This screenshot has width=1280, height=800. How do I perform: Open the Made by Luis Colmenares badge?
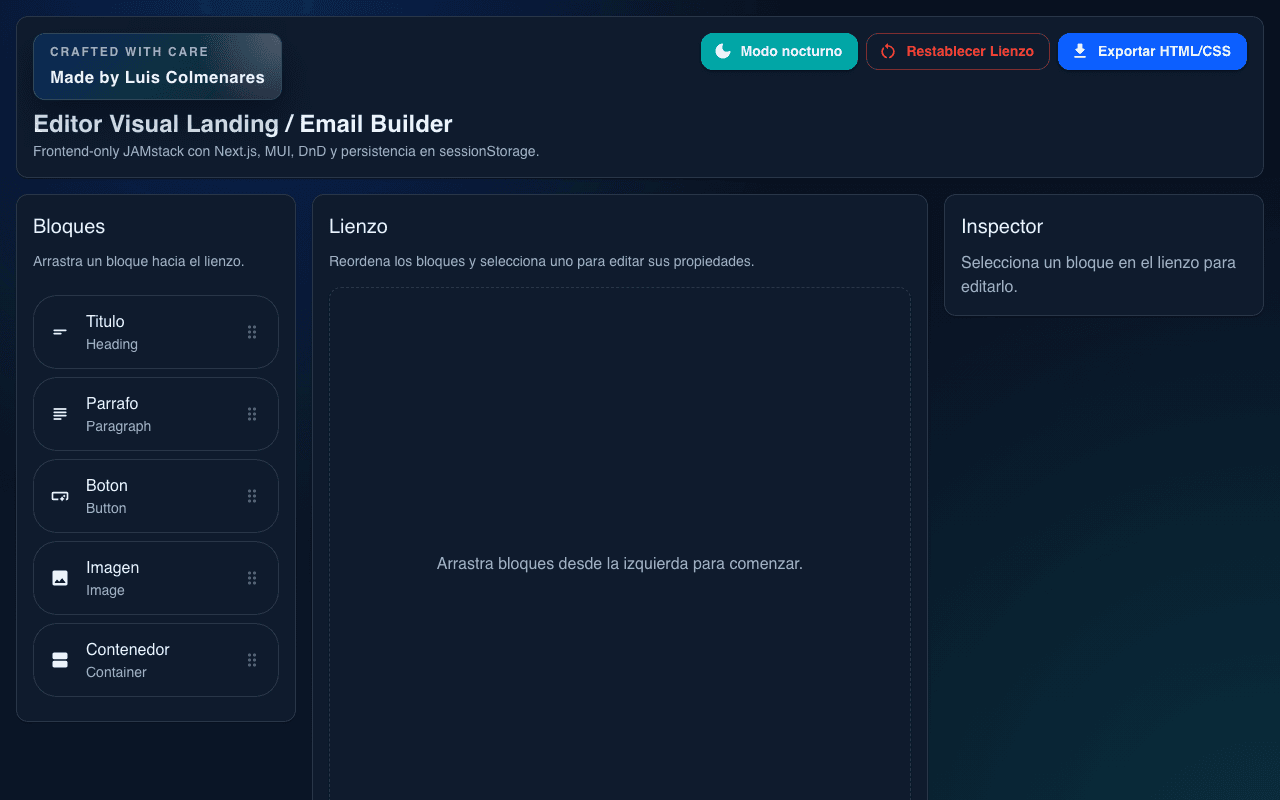pos(157,67)
